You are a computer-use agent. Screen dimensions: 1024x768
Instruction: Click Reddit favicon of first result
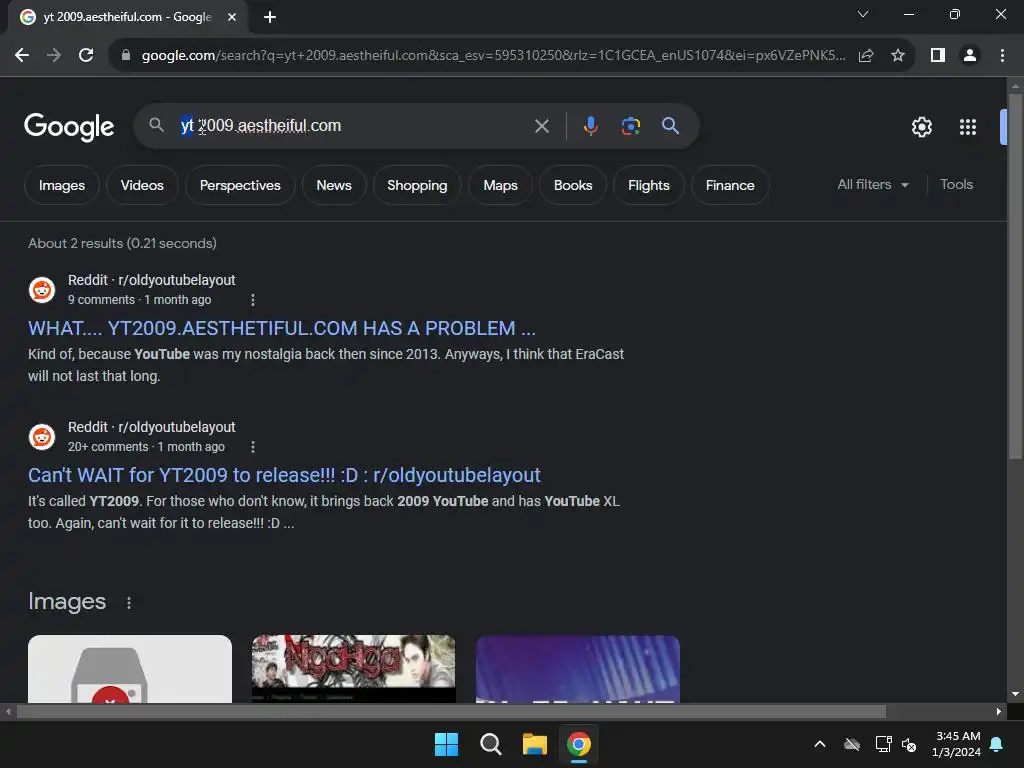tap(42, 290)
